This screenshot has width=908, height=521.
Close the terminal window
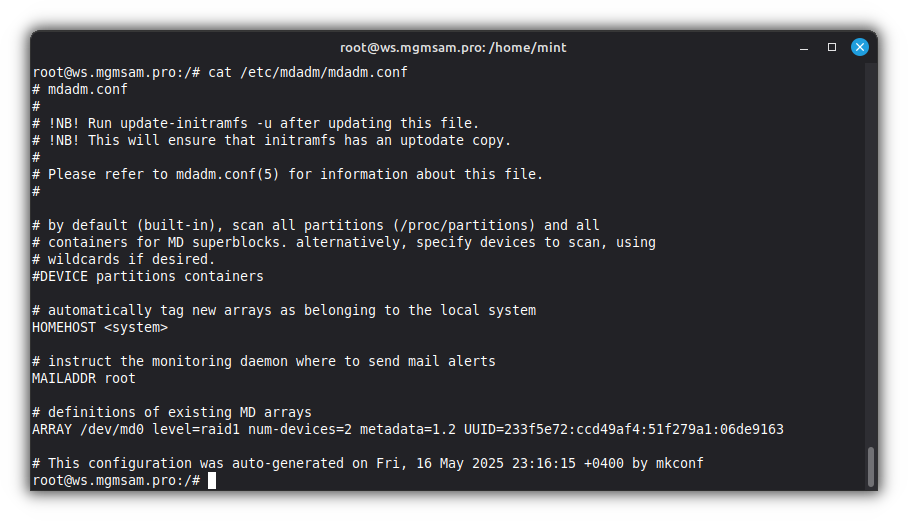pyautogui.click(x=859, y=47)
